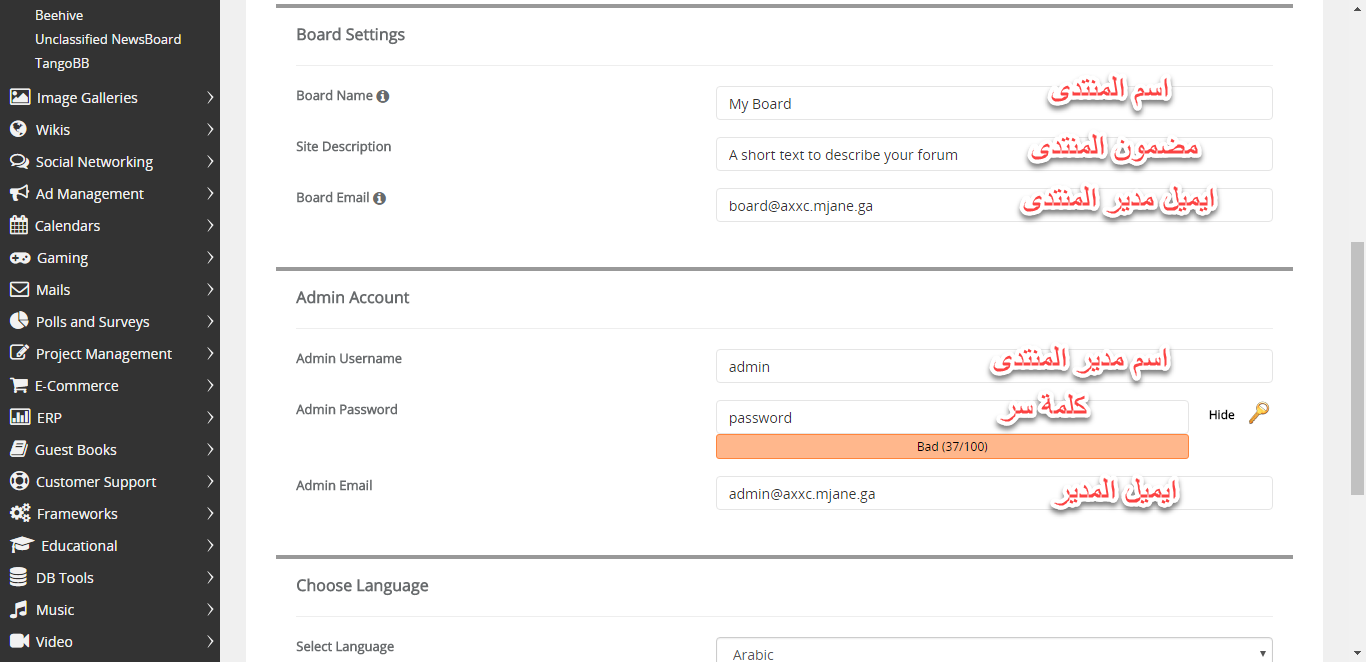The height and width of the screenshot is (662, 1366).
Task: Expand the Gaming chevron
Action: 210,257
